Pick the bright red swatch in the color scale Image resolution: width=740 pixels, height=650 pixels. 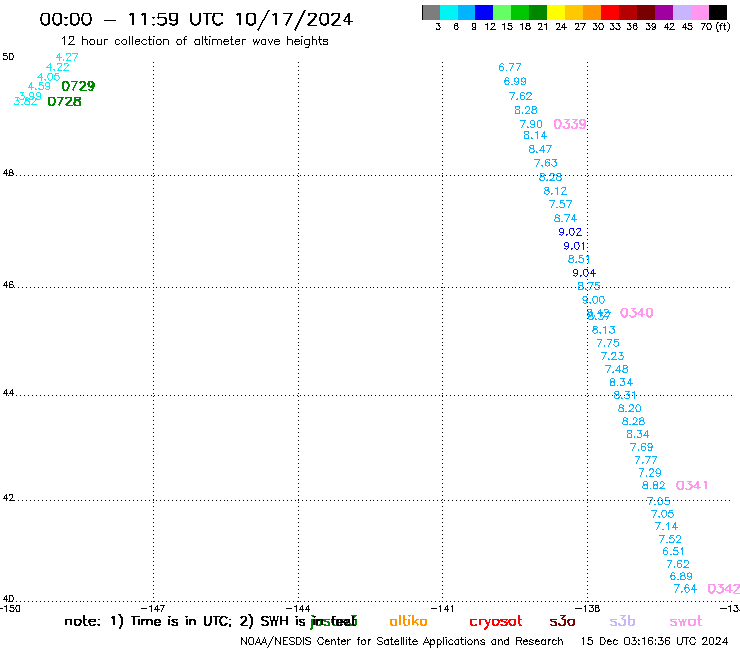pos(609,12)
